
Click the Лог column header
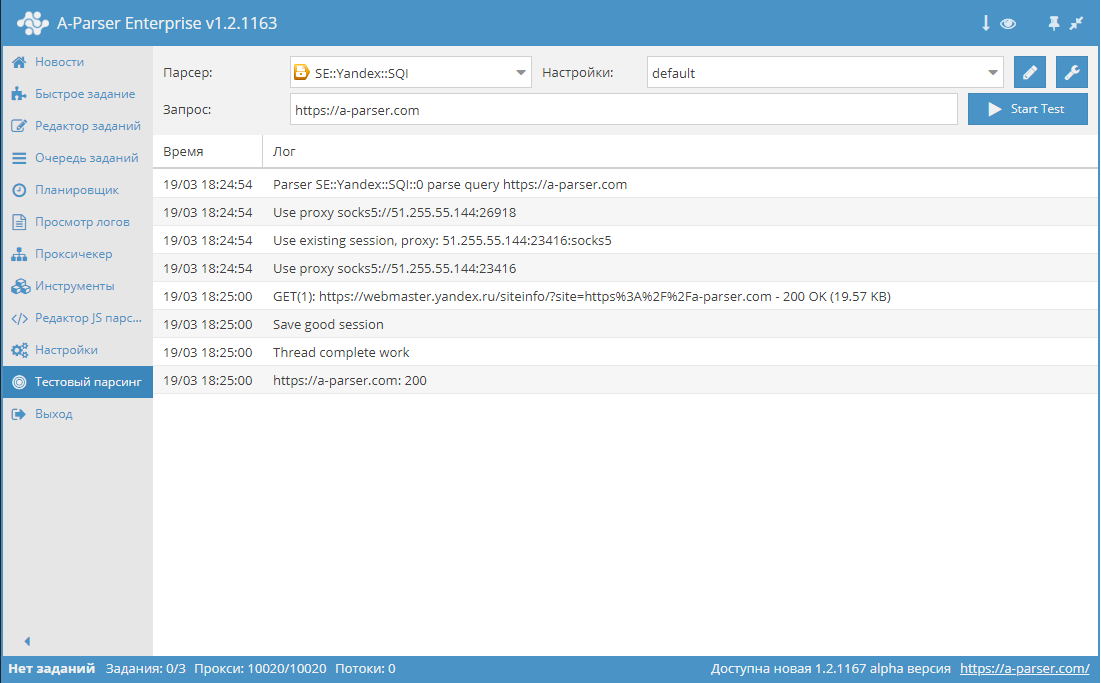point(680,152)
